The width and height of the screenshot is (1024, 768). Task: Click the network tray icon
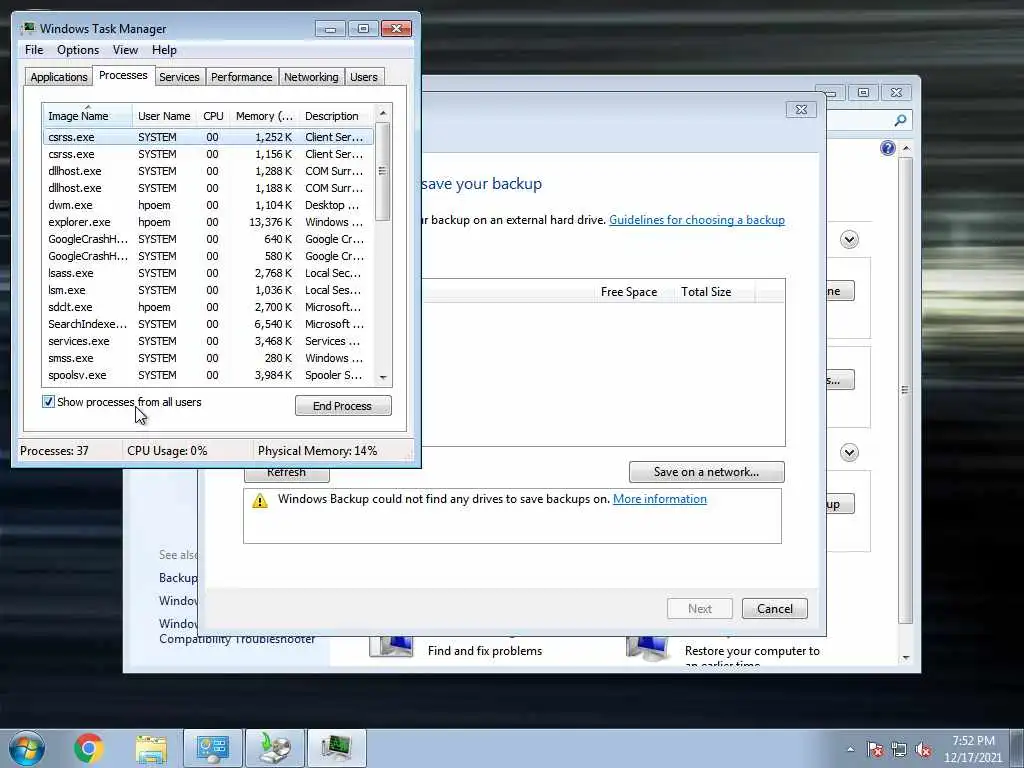click(x=899, y=749)
